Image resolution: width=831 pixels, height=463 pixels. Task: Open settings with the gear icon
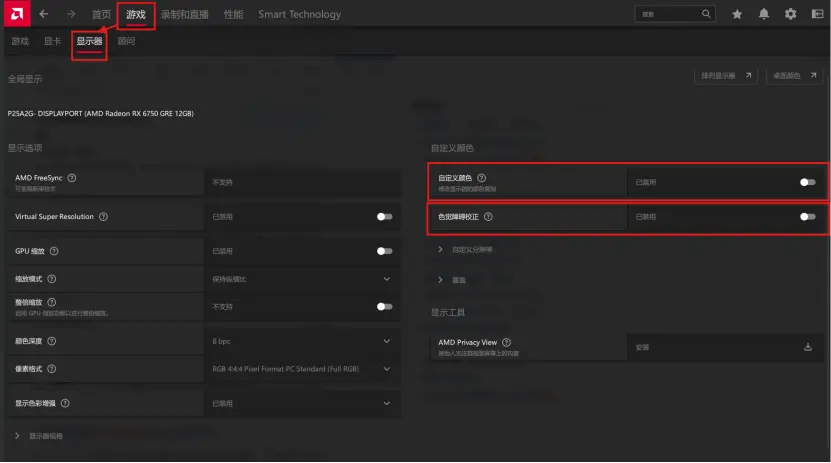click(791, 14)
